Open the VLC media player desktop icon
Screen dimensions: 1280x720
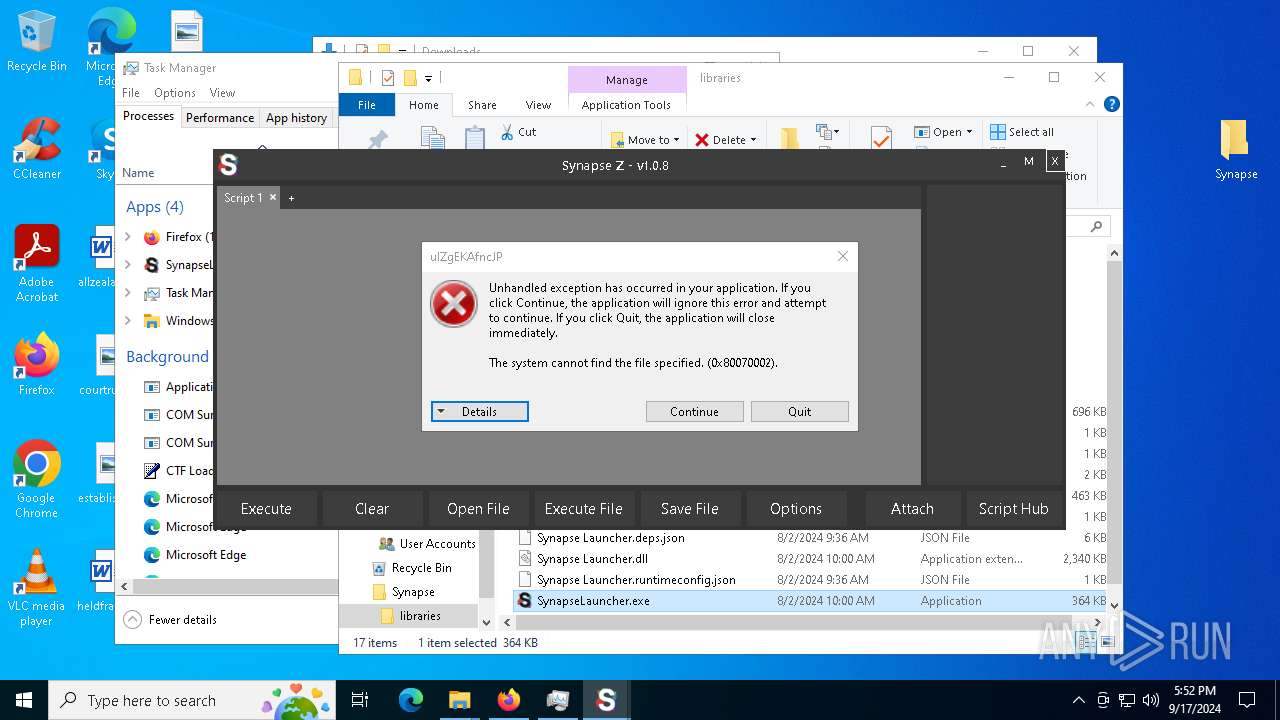click(x=37, y=588)
